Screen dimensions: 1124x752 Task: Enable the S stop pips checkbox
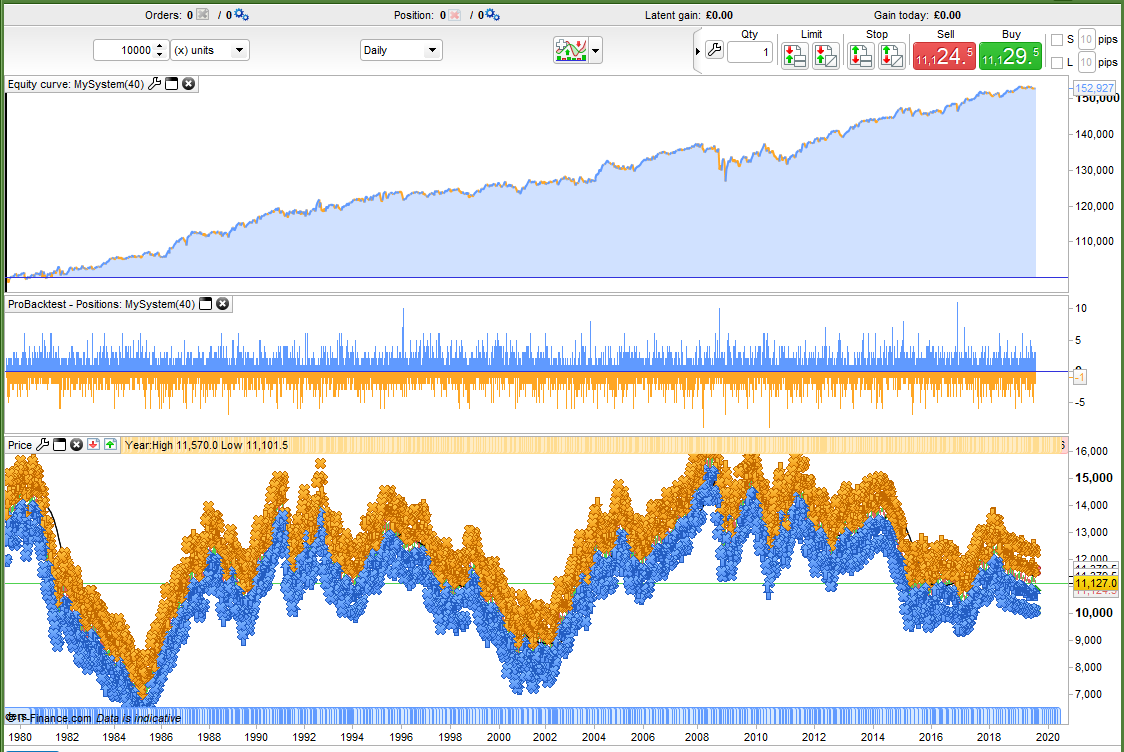1057,40
